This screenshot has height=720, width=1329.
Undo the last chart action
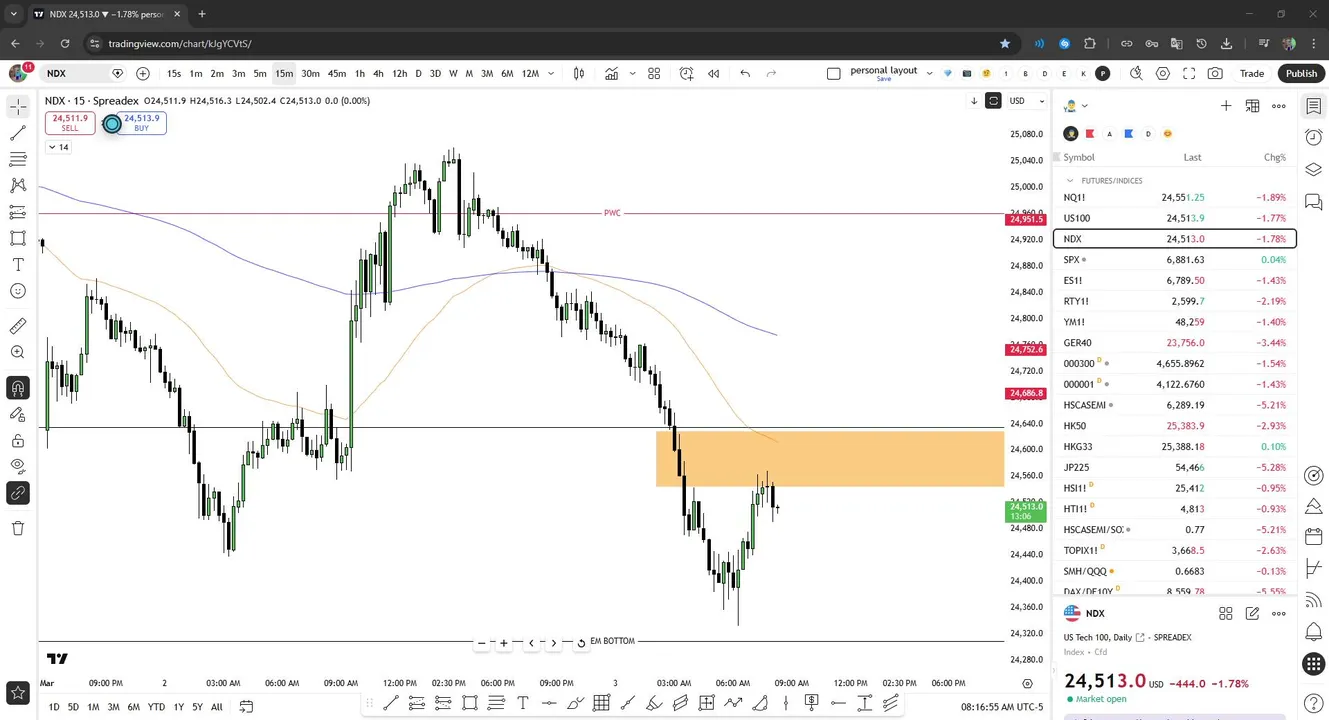[745, 73]
